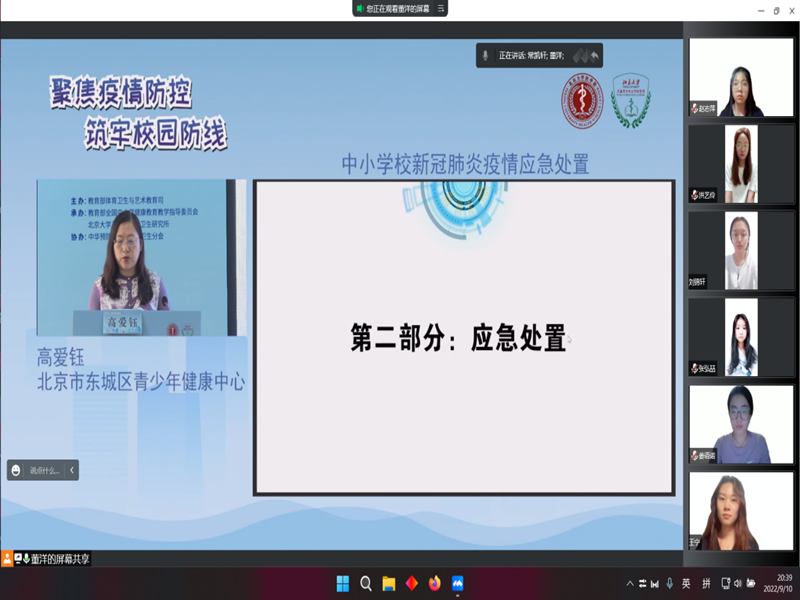Image resolution: width=800 pixels, height=600 pixels.
Task: Toggle the 英 input language indicator
Action: click(686, 583)
